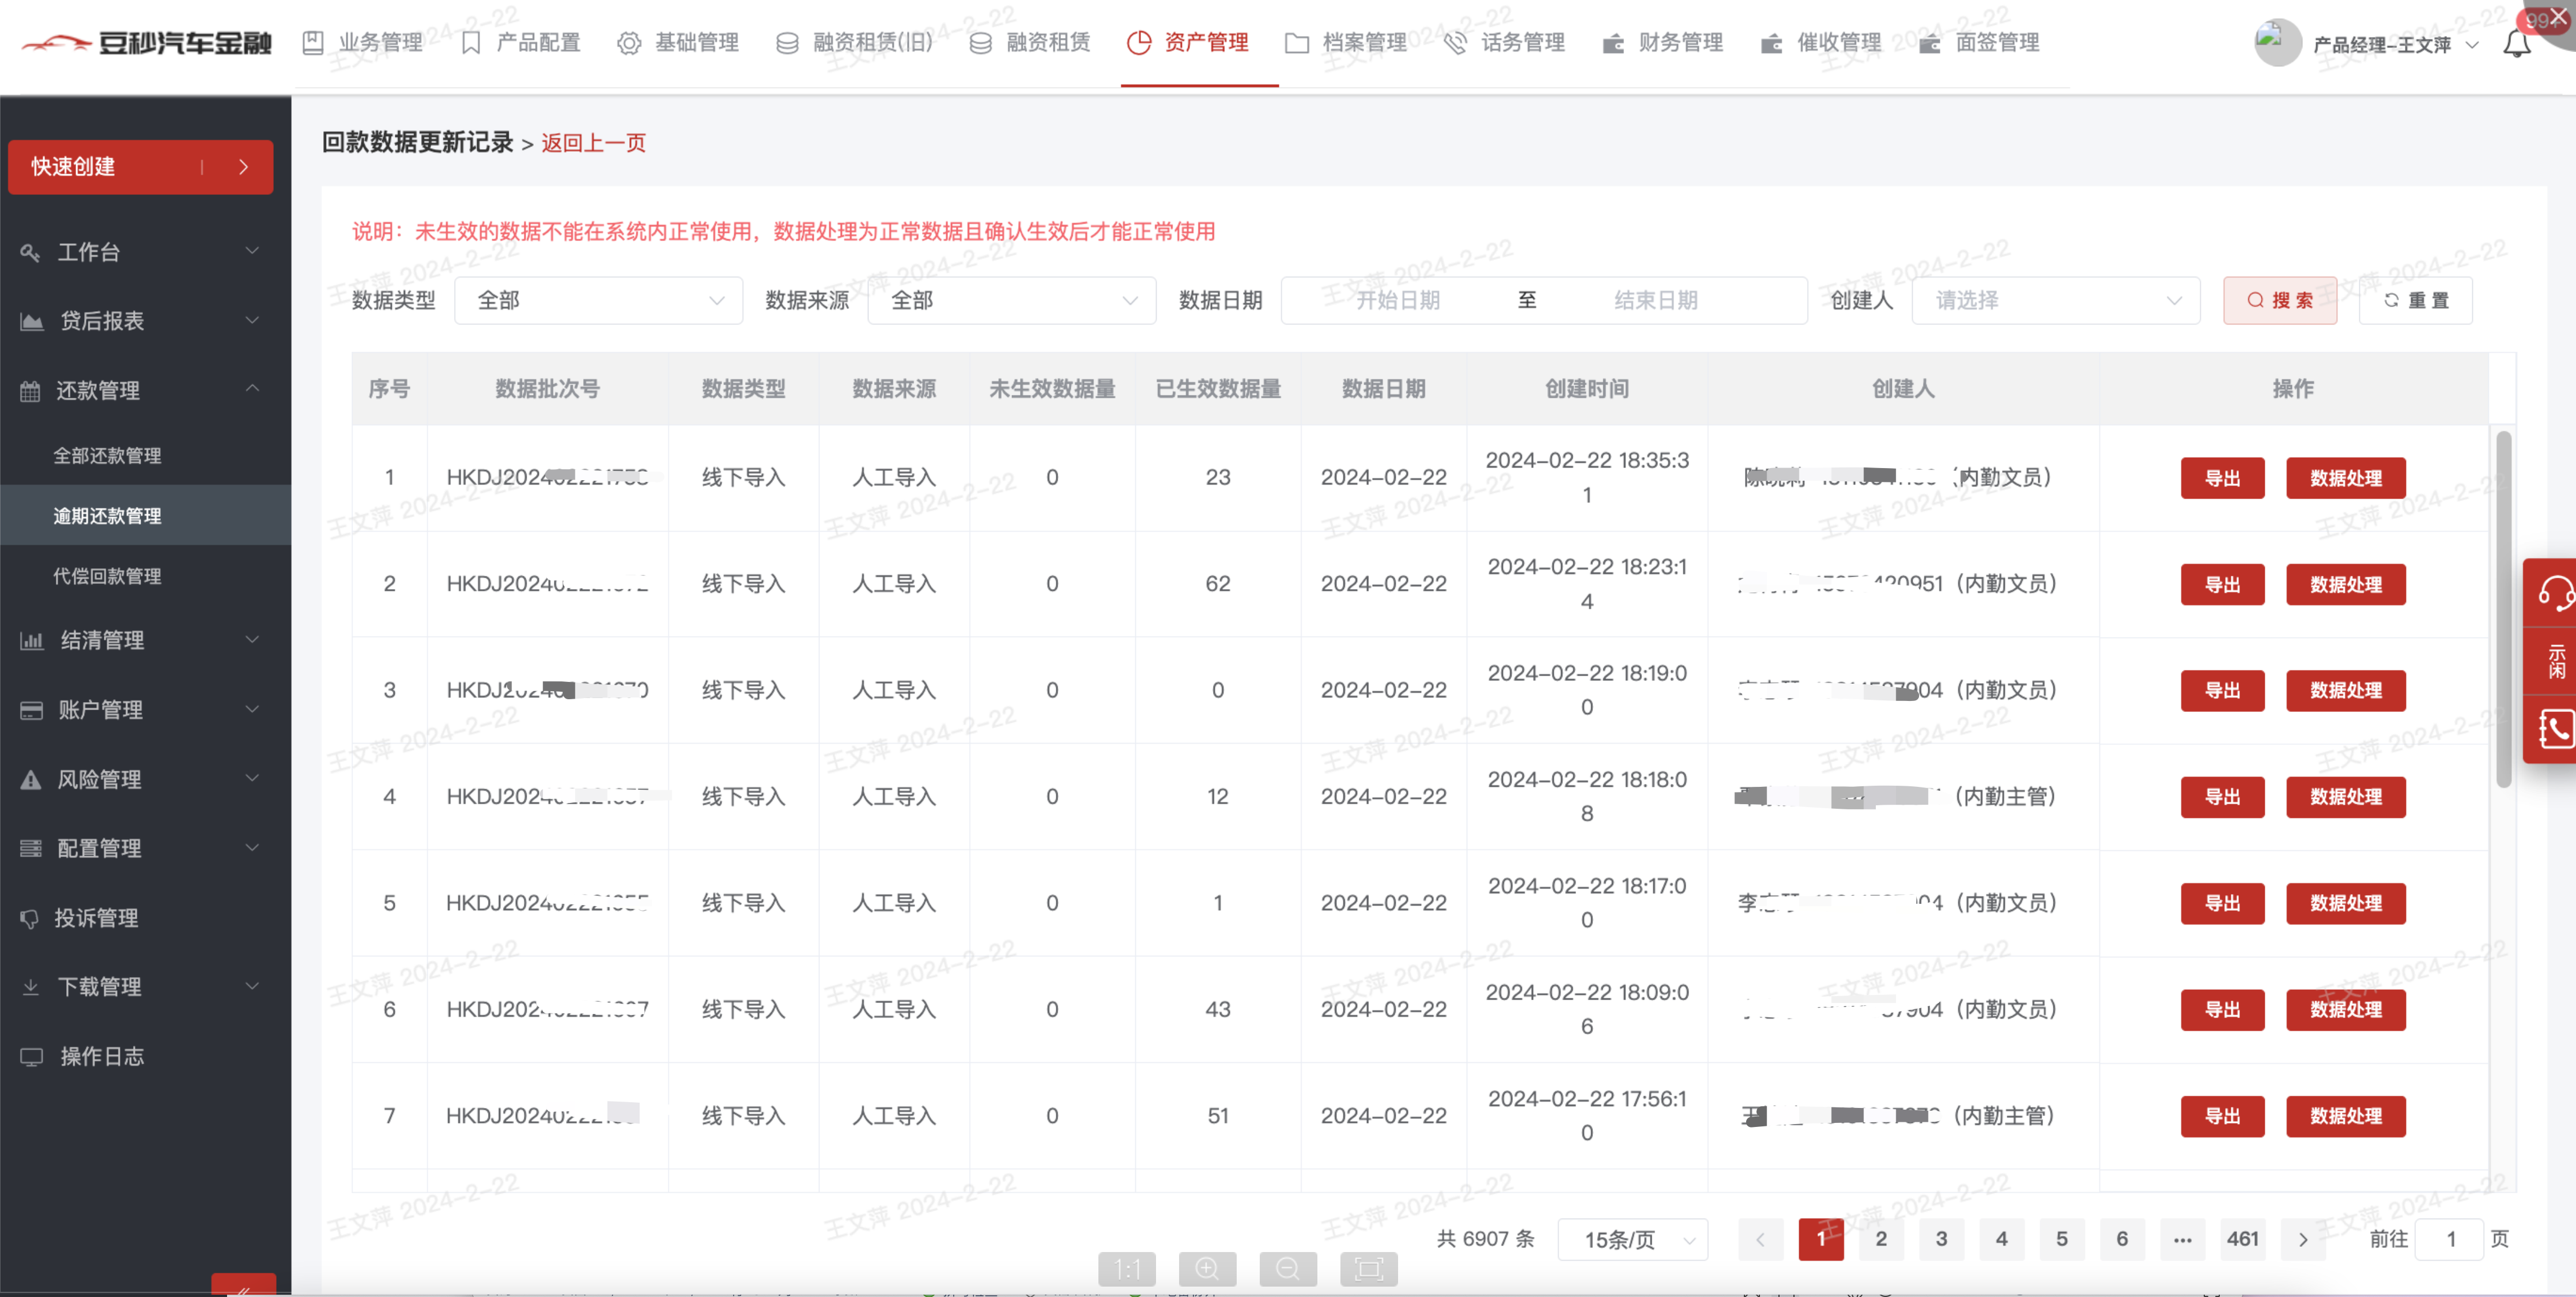This screenshot has height=1297, width=2576.
Task: Change the 15条/页 page size dropdown
Action: (x=1632, y=1240)
